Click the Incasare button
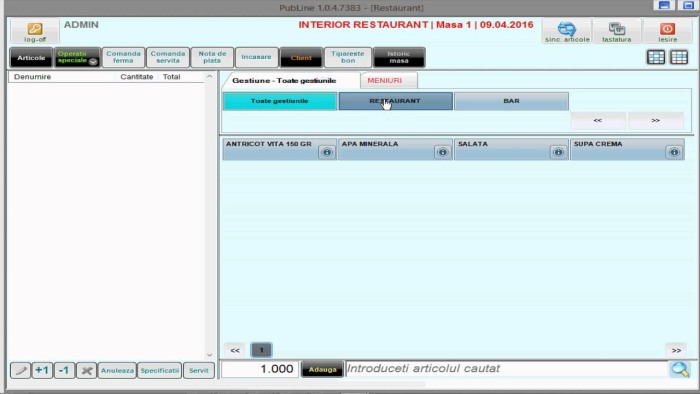Viewport: 700px width, 394px height. [x=257, y=57]
